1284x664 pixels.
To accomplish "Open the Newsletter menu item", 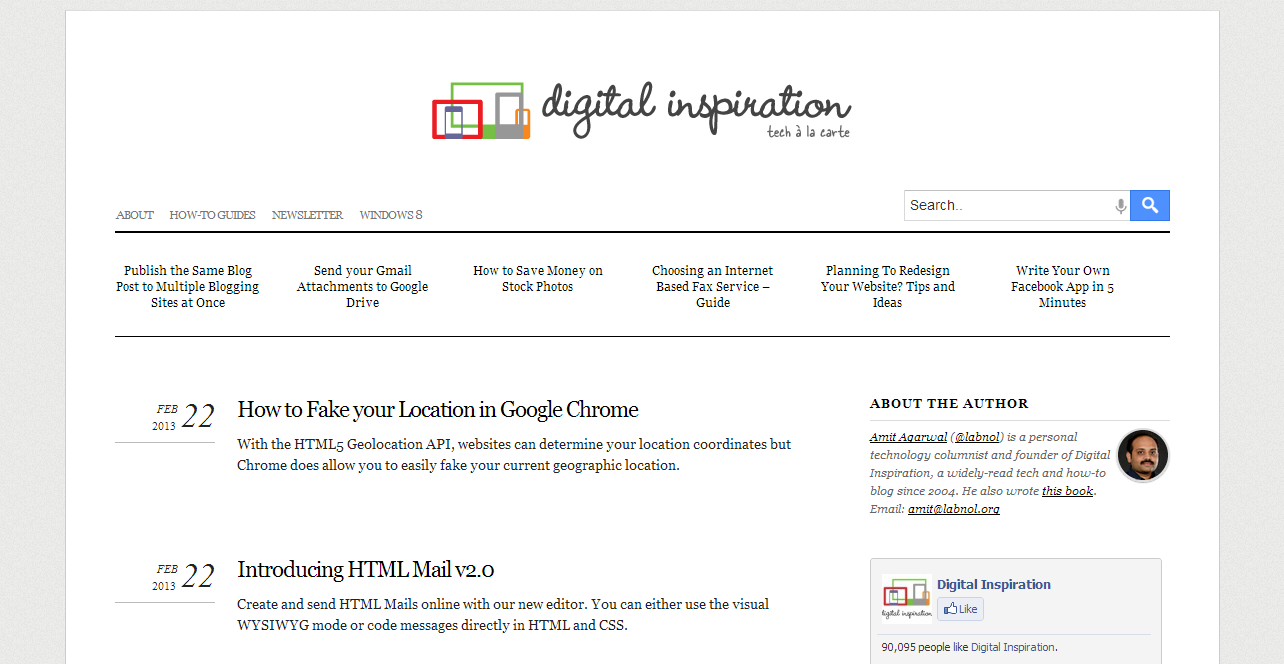I will point(307,215).
